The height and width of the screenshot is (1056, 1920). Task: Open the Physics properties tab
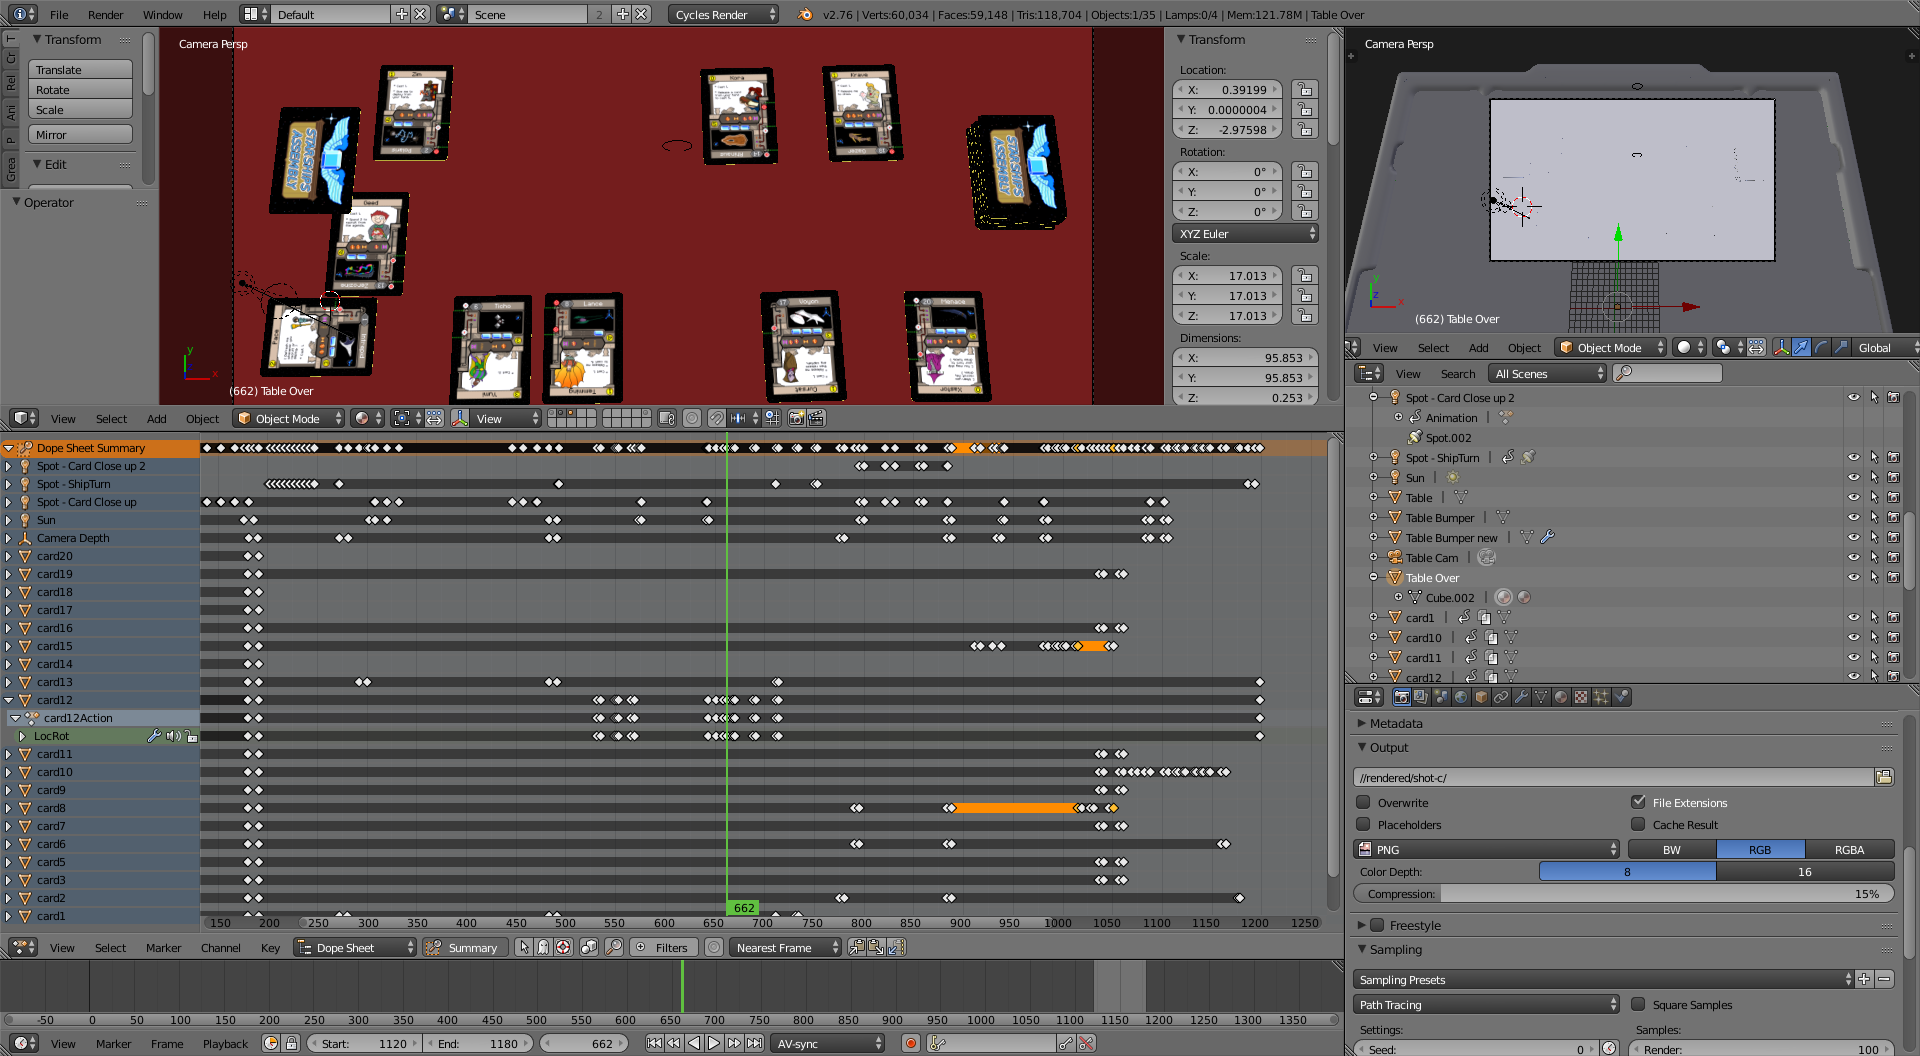[x=1621, y=697]
